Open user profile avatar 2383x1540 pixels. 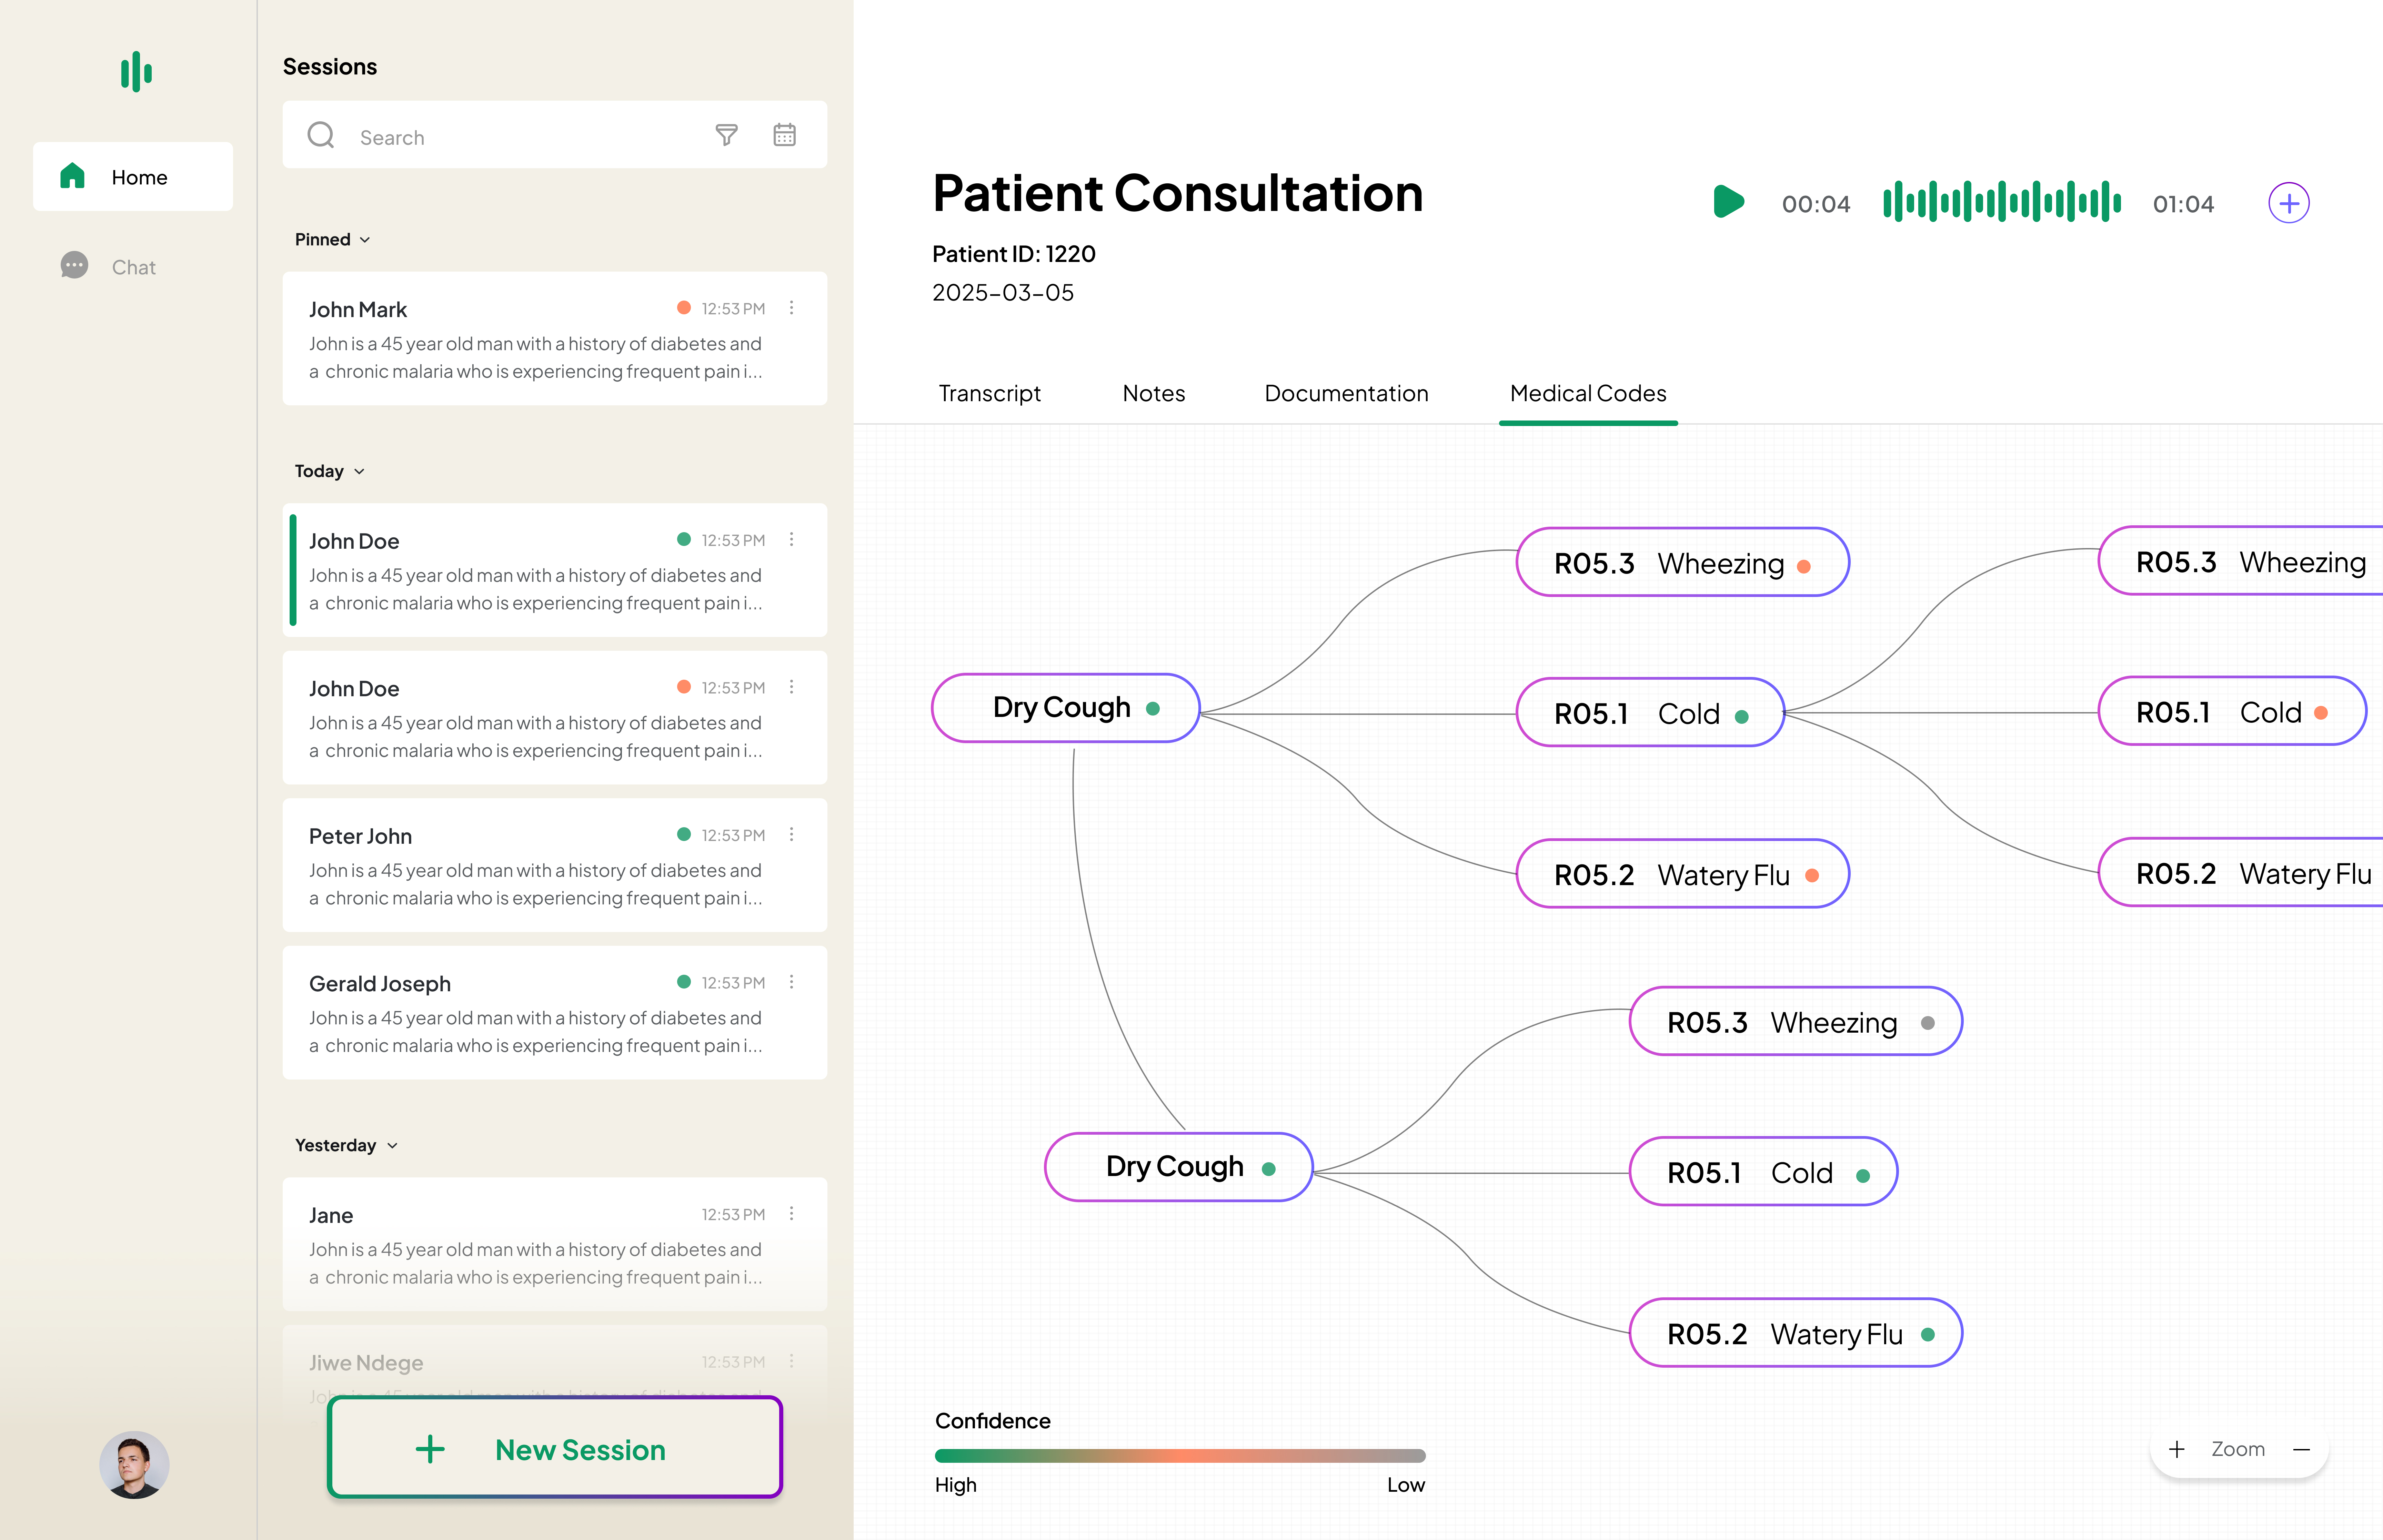coord(134,1465)
